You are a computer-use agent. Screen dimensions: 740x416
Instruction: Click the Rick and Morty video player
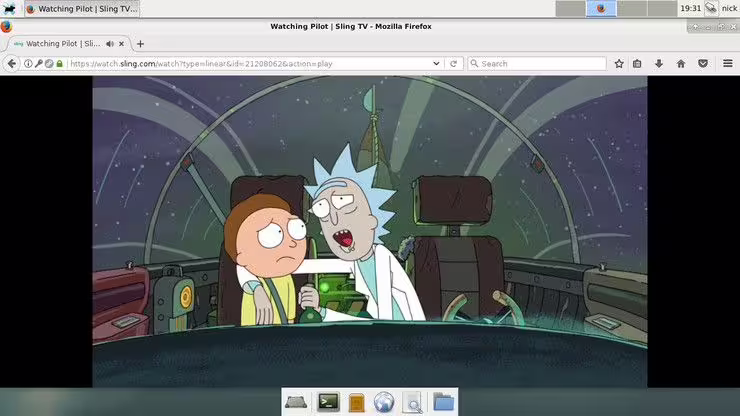pyautogui.click(x=370, y=231)
